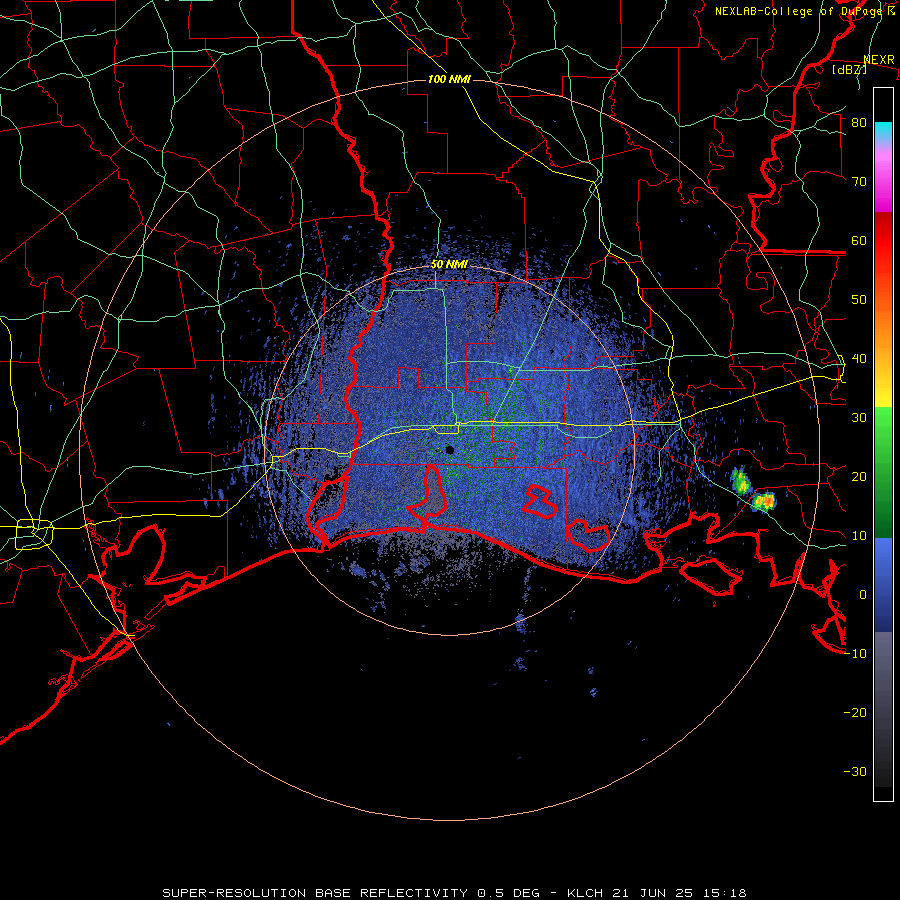
Task: Click the 0.5 DEG elevation text
Action: click(509, 893)
